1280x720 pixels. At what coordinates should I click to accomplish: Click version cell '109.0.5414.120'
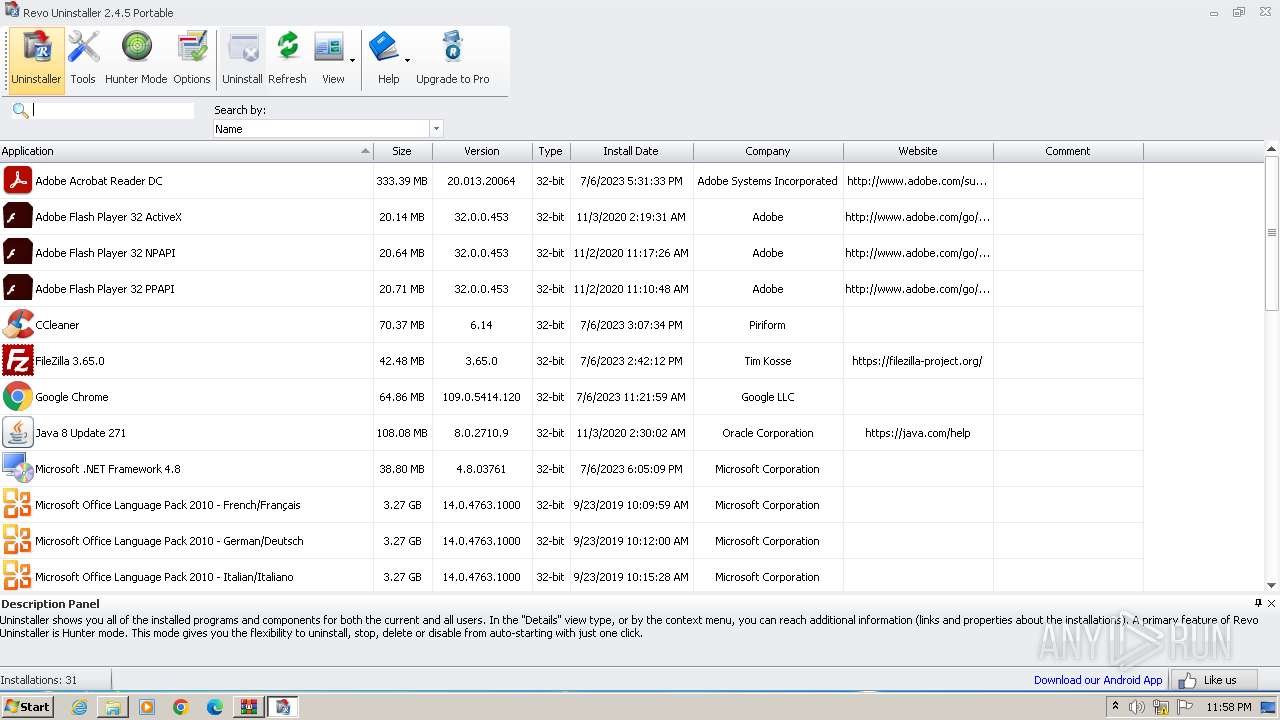(482, 397)
